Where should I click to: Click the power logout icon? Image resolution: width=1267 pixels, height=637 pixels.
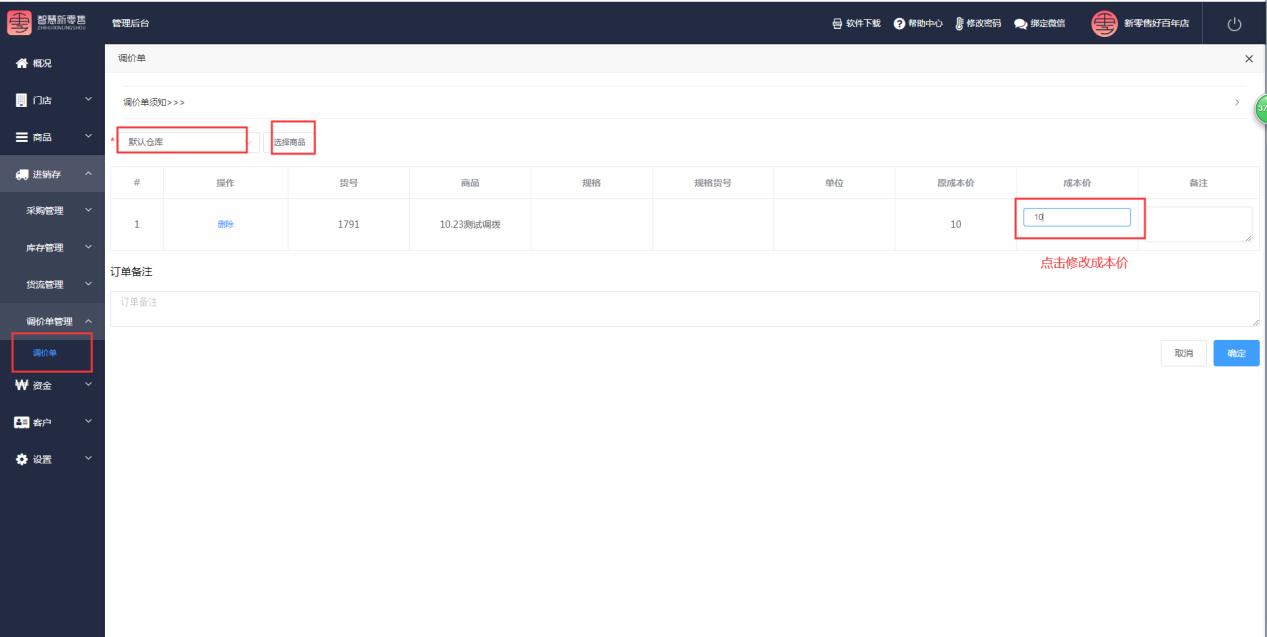(1234, 24)
